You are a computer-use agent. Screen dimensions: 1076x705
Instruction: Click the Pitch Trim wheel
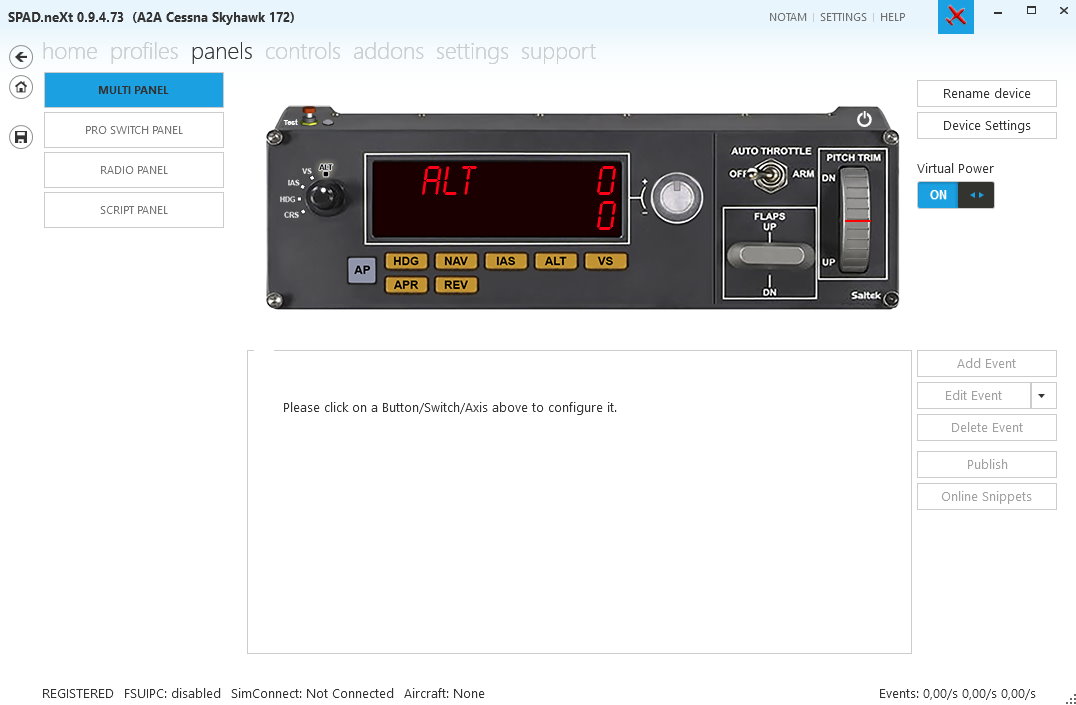[854, 221]
